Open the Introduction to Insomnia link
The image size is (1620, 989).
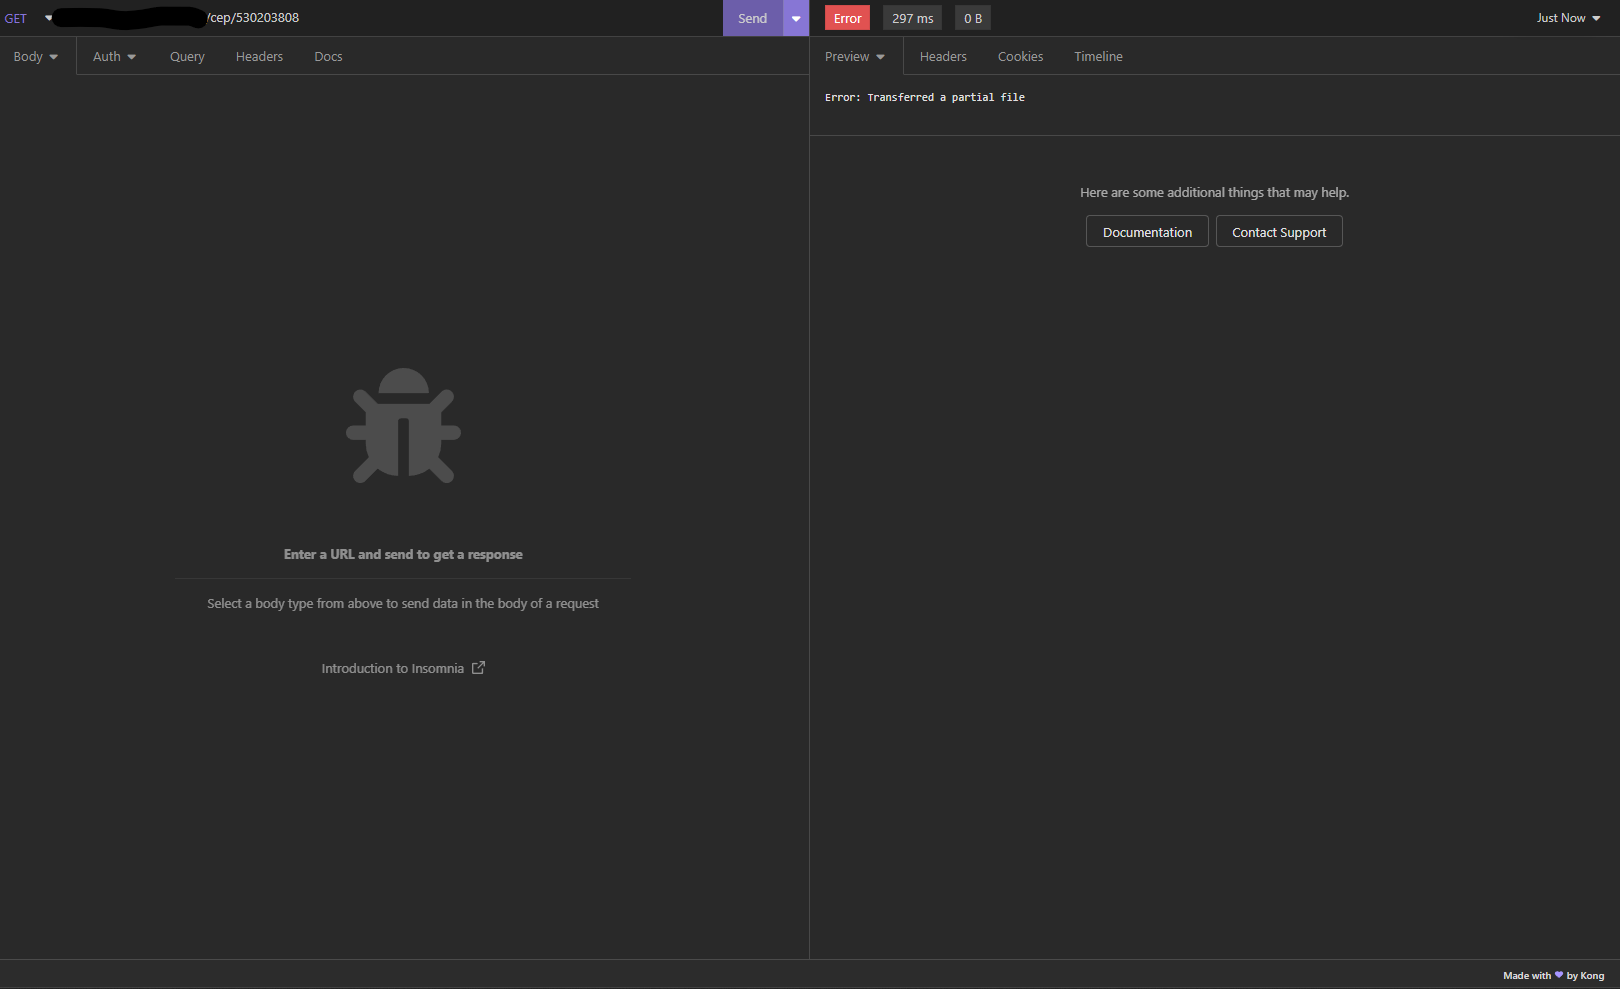pos(392,667)
